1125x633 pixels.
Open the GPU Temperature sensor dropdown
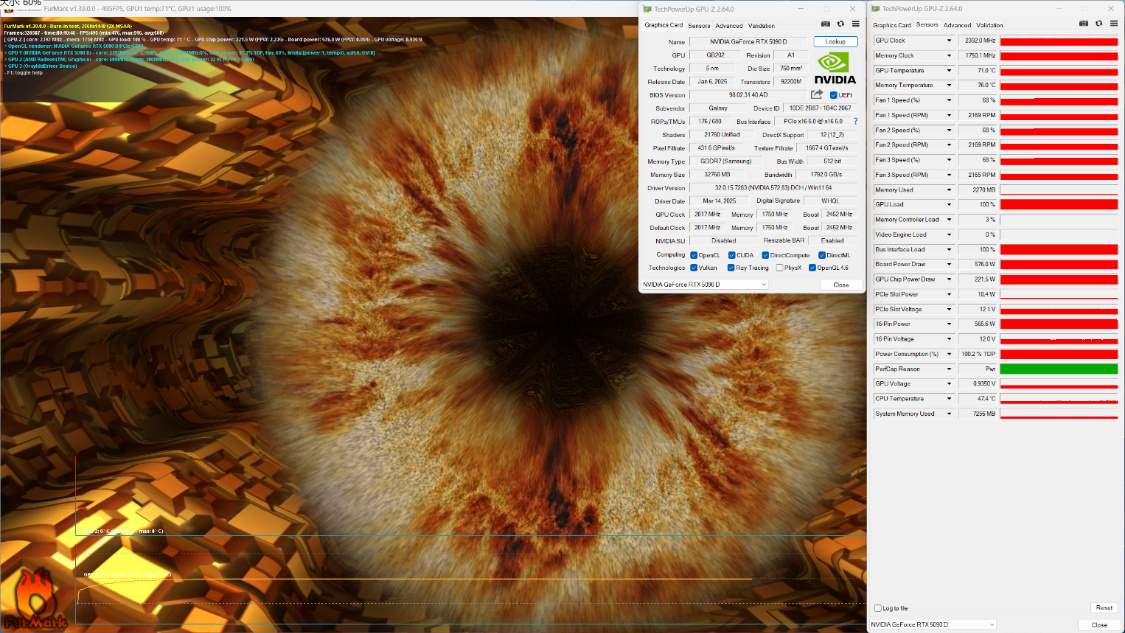point(949,70)
